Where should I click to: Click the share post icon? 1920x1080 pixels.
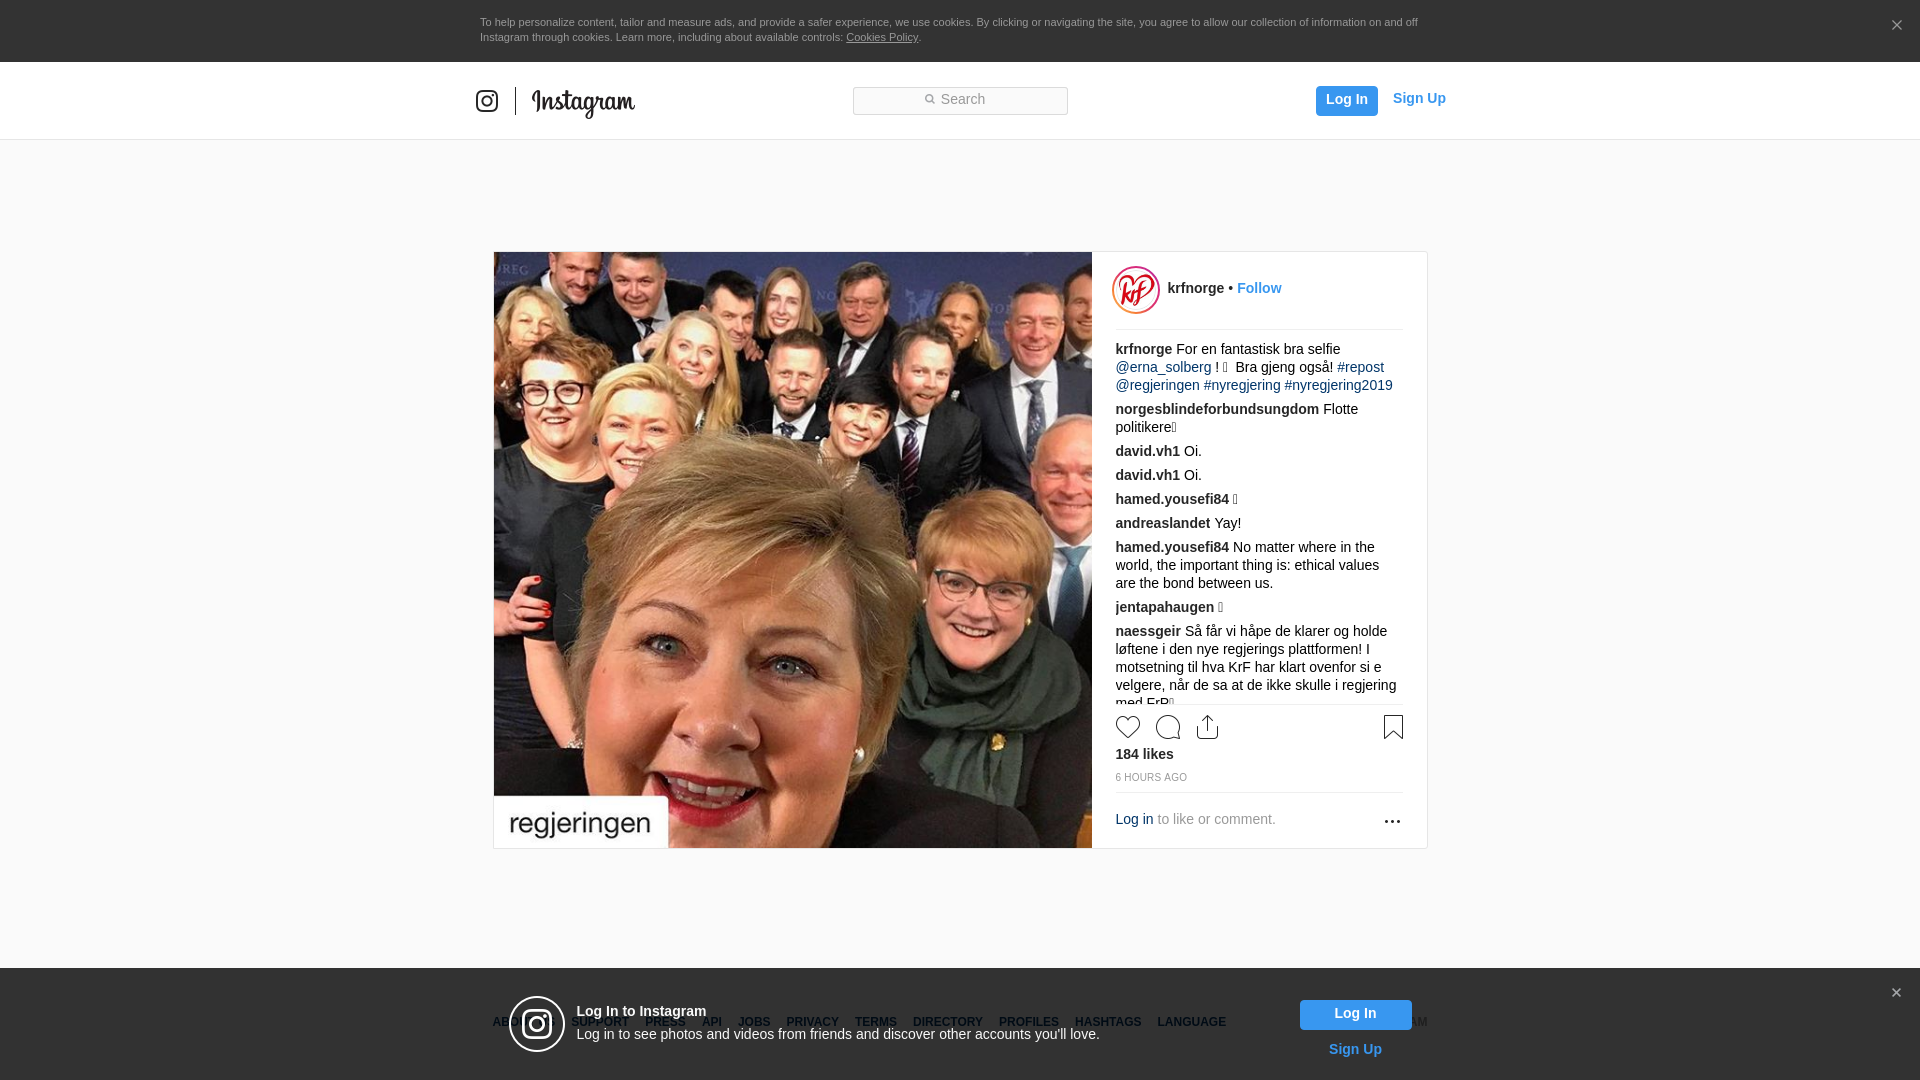(x=1207, y=727)
